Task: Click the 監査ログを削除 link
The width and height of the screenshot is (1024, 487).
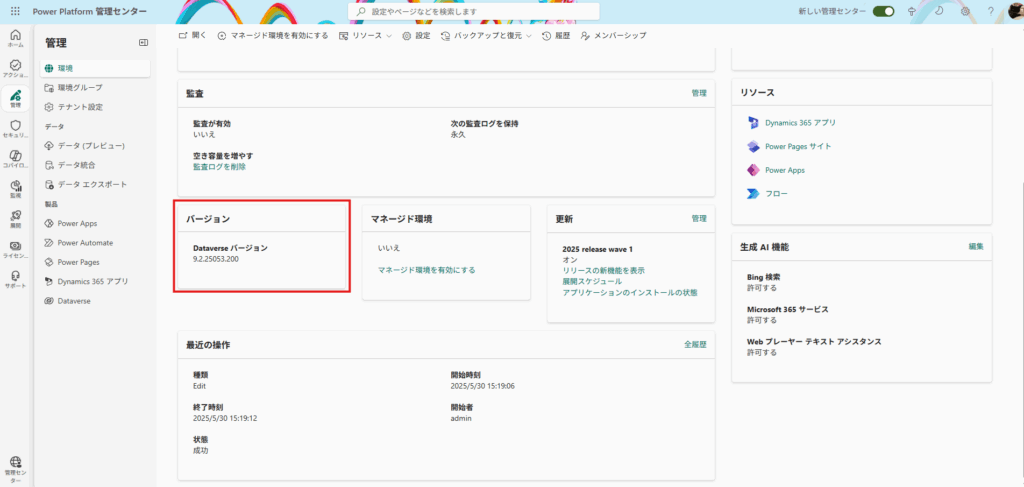Action: coord(219,167)
